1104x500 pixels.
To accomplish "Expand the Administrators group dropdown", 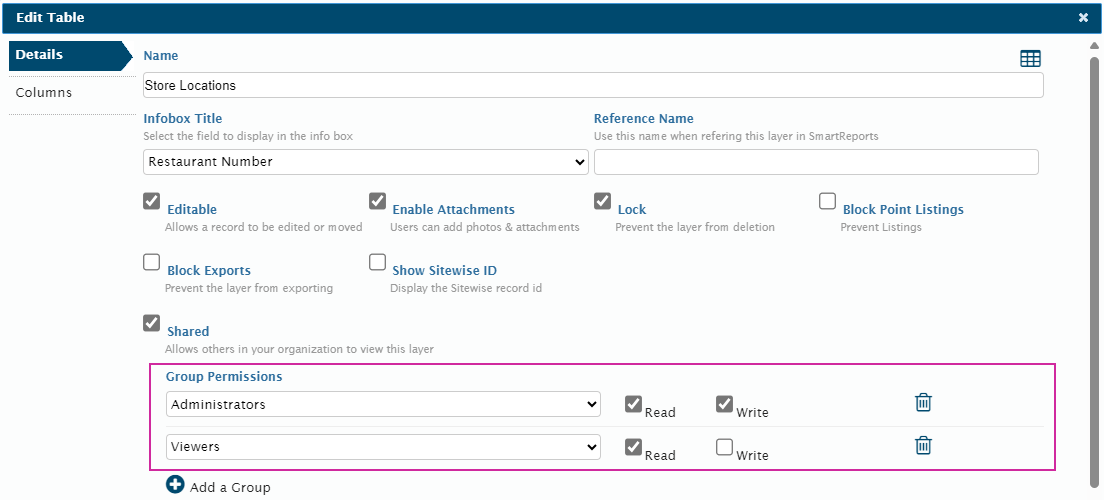I will click(383, 404).
